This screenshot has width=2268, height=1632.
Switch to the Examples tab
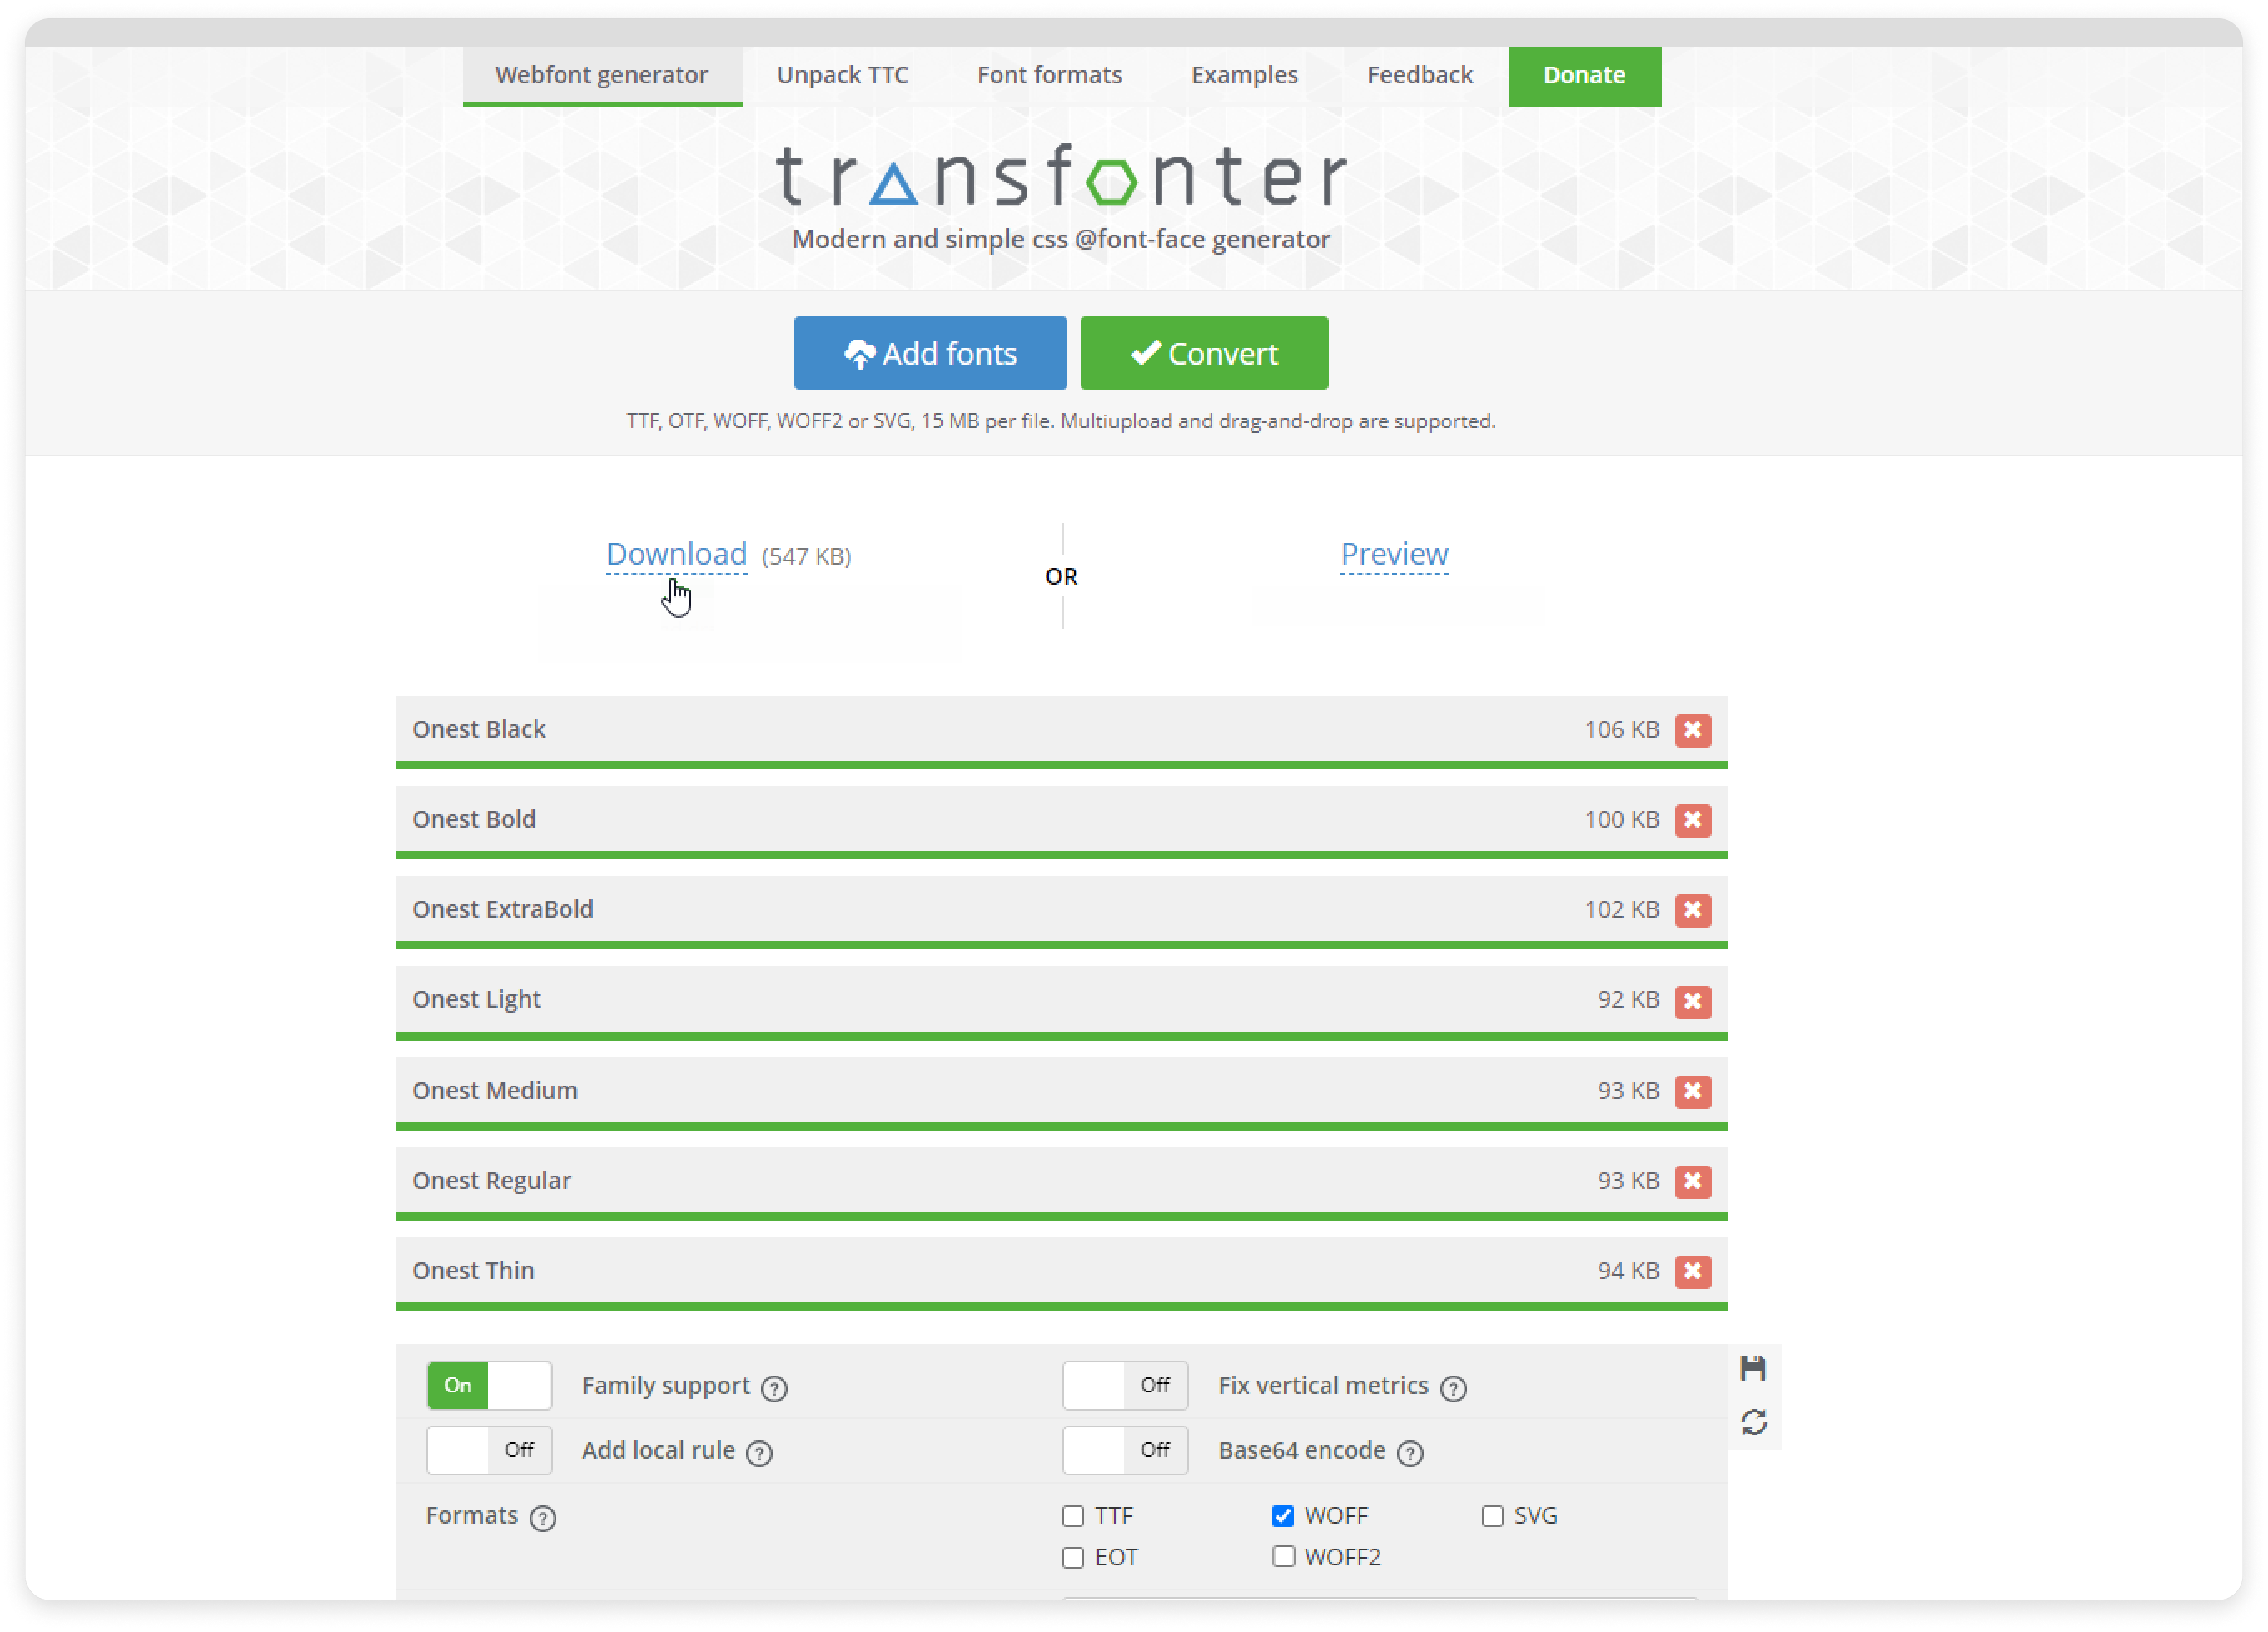pyautogui.click(x=1245, y=72)
